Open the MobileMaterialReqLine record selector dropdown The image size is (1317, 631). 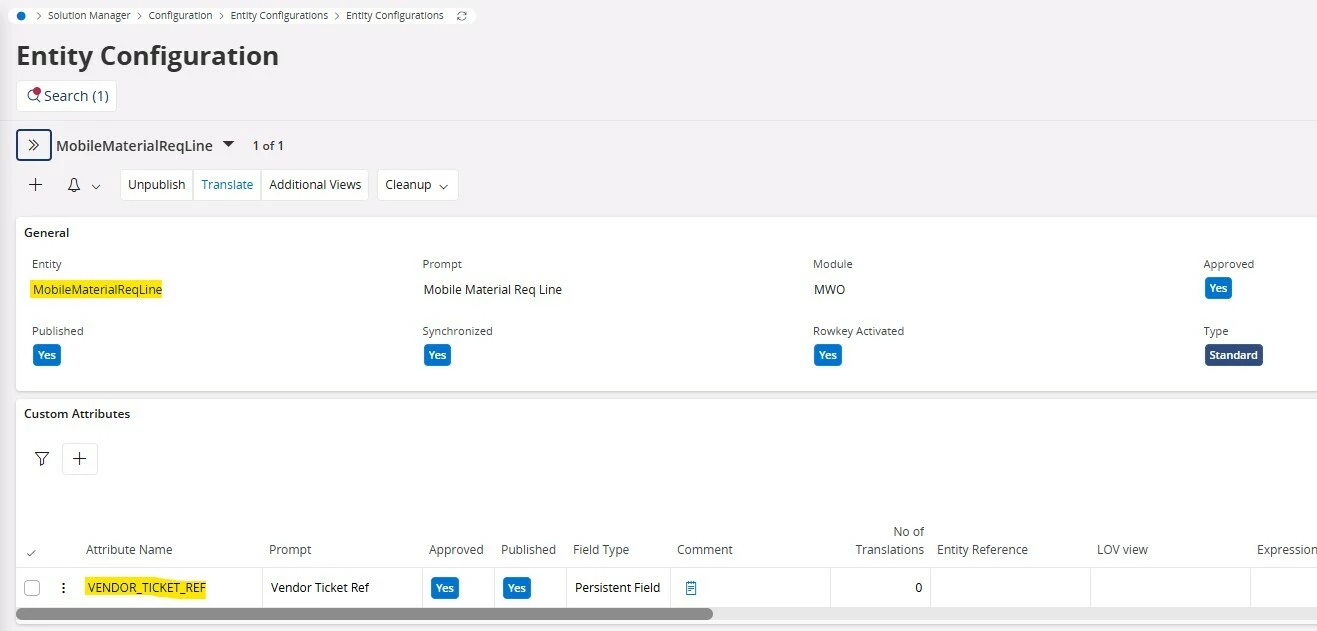(x=228, y=145)
